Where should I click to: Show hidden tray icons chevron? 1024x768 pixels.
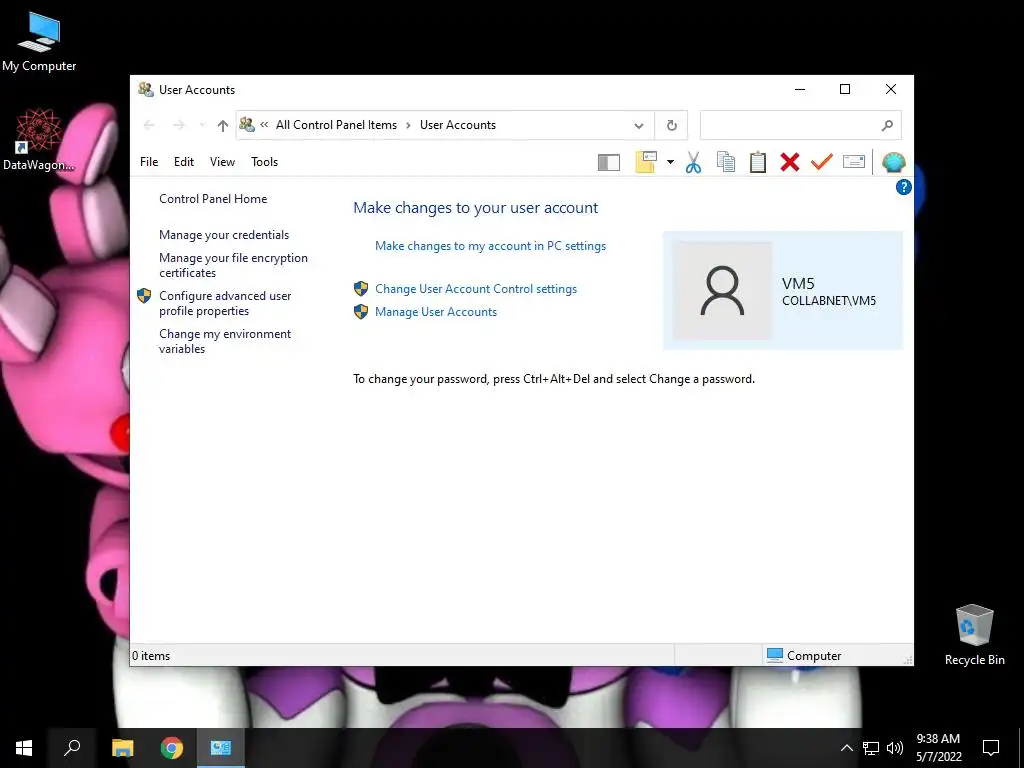(x=846, y=748)
